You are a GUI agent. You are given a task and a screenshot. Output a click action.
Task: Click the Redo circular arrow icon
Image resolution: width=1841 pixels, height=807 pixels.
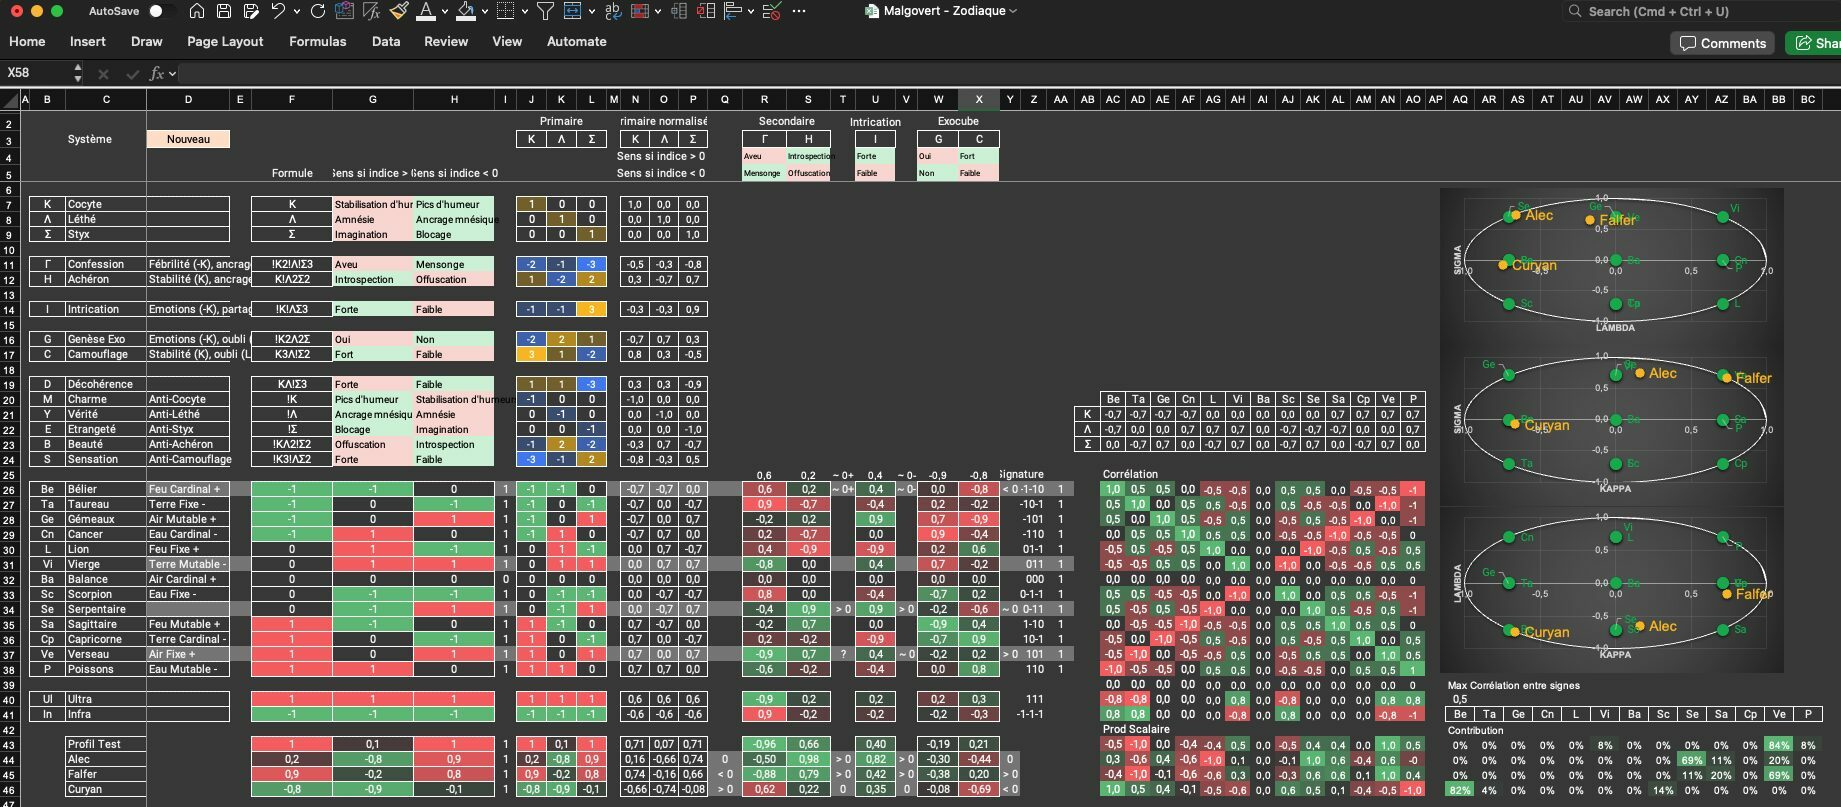317,11
